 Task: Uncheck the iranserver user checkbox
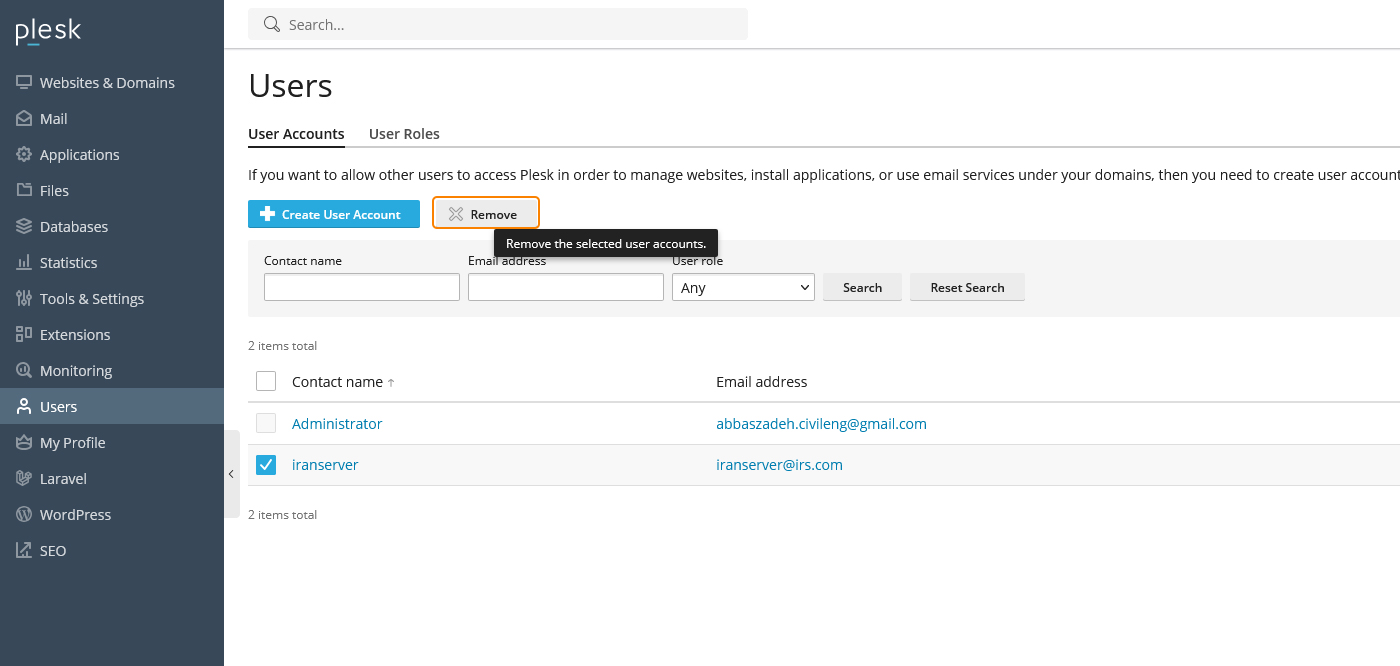(266, 465)
